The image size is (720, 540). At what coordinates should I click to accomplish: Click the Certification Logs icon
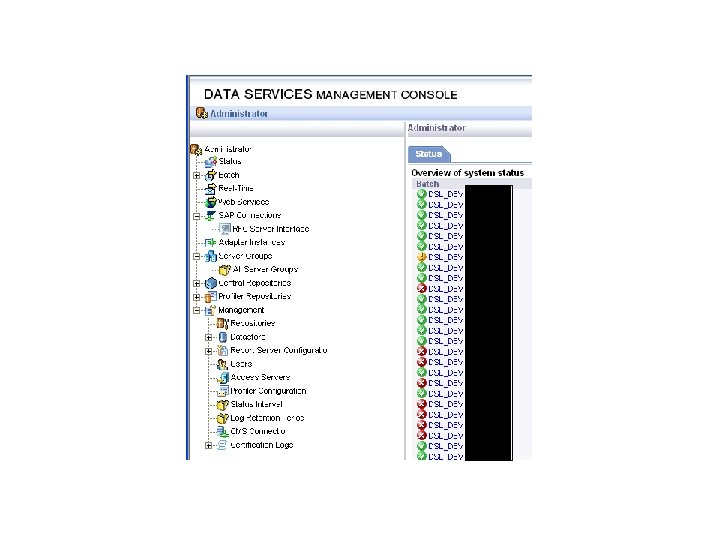(x=223, y=445)
